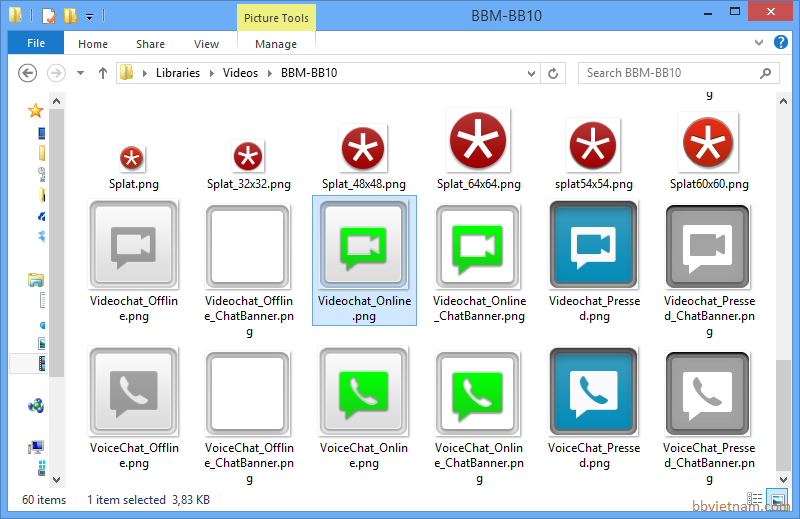Click the folder icon in the address bar
Viewport: 800px width, 519px height.
click(x=127, y=72)
